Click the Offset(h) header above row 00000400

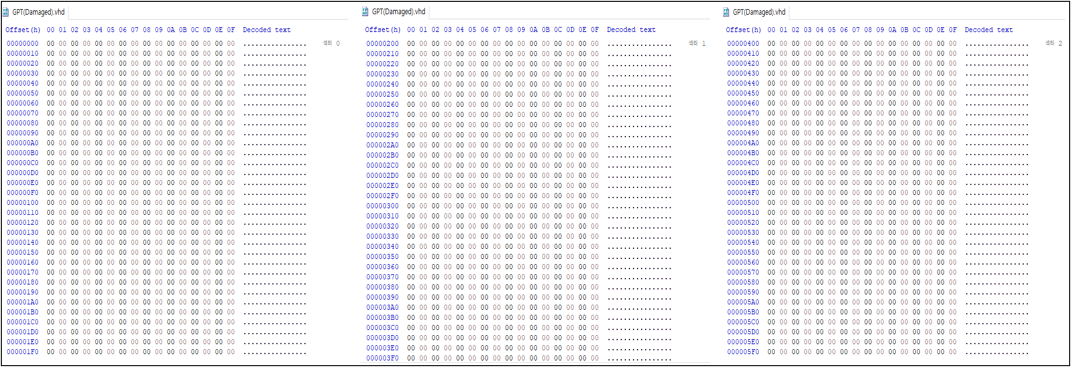coord(743,30)
